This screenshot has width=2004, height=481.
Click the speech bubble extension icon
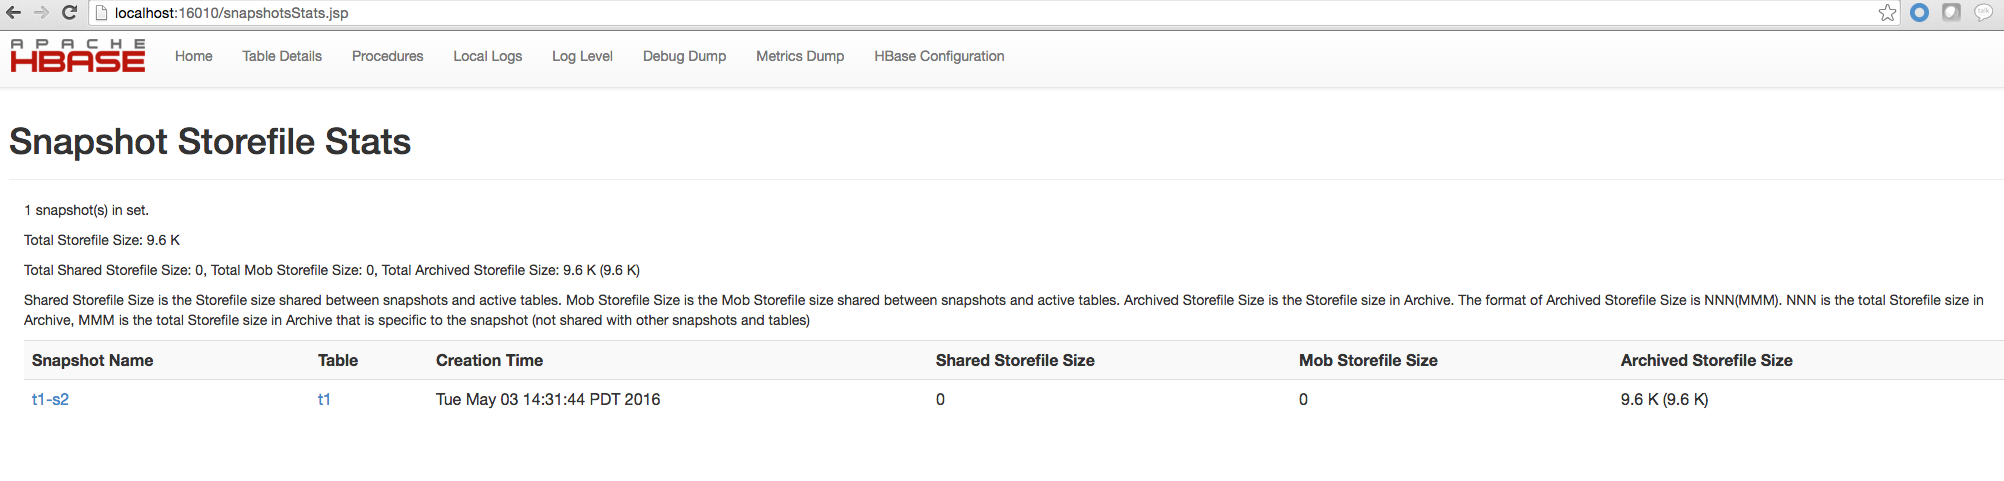pos(1983,13)
